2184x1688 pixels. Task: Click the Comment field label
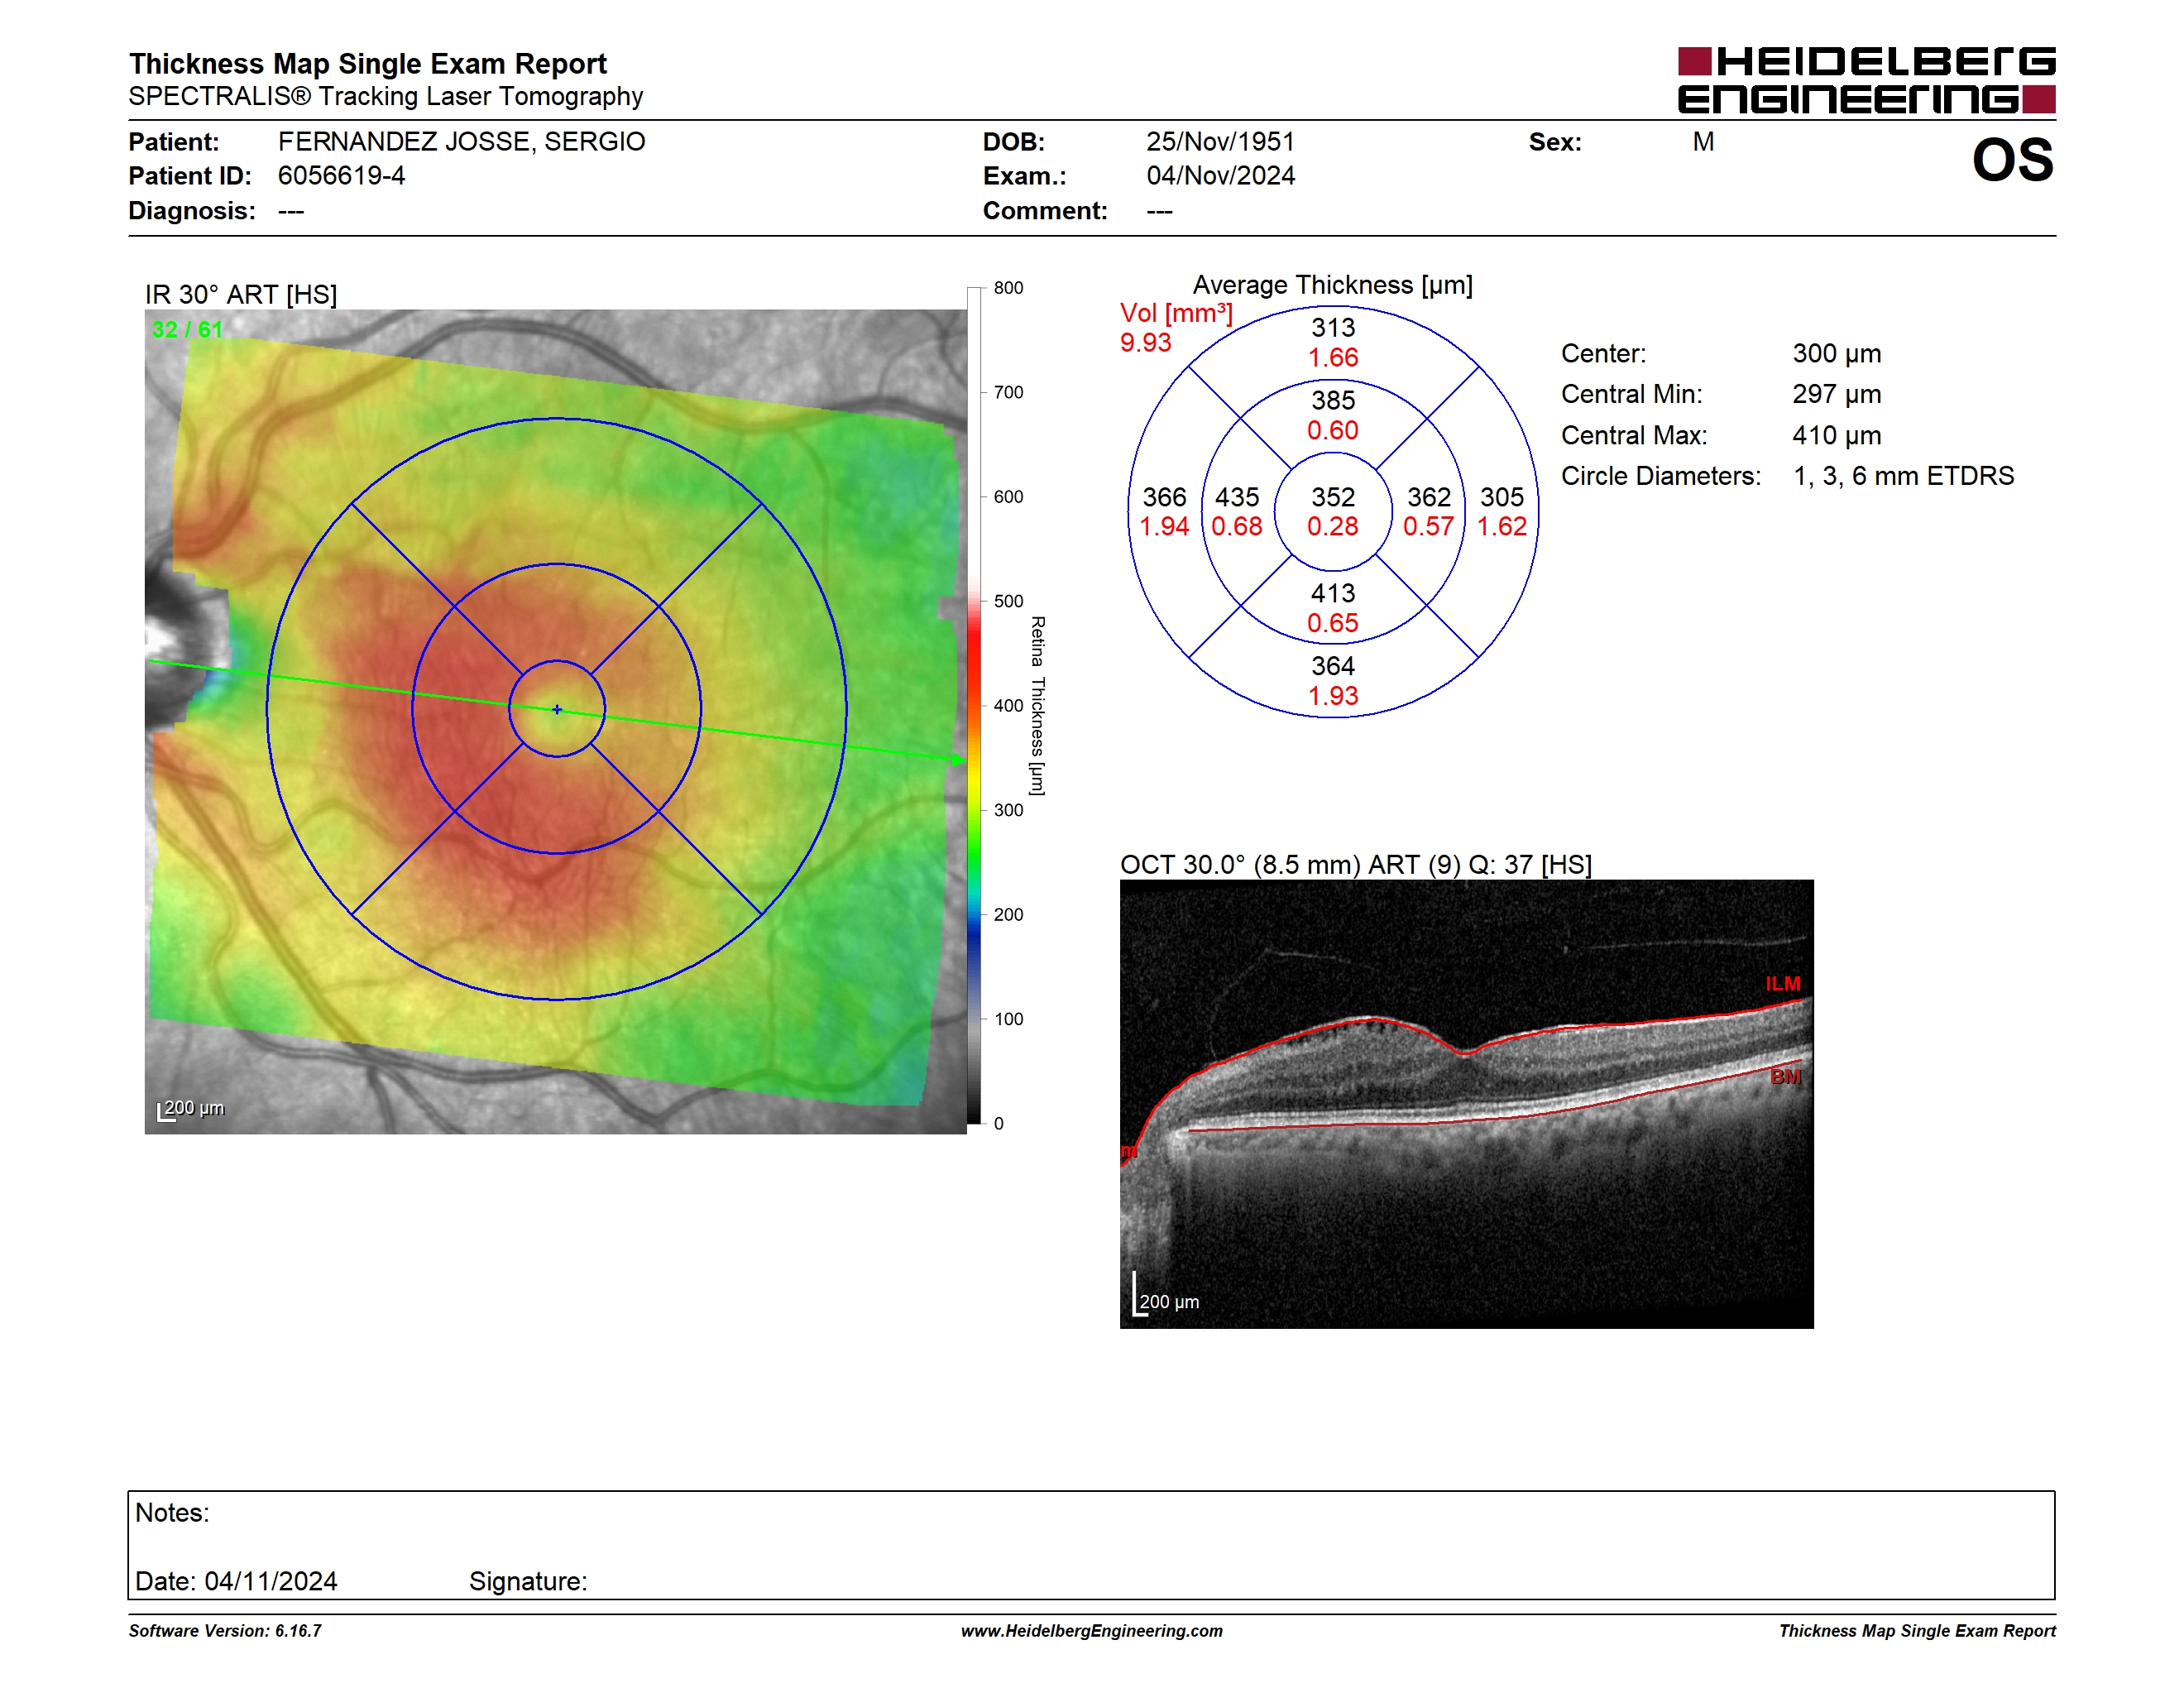coord(1045,211)
